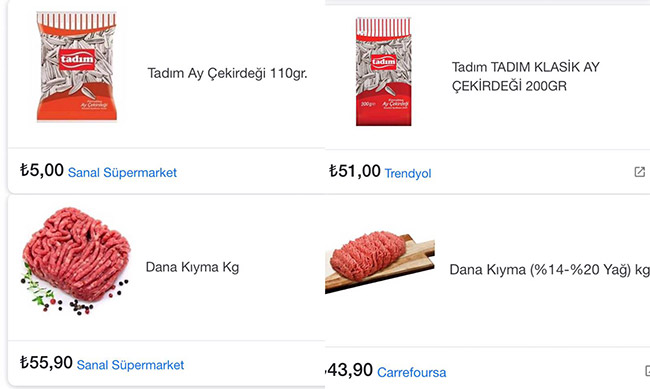This screenshot has height=389, width=650.
Task: Click the tadım logo on the 110gr package
Action: click(x=77, y=59)
